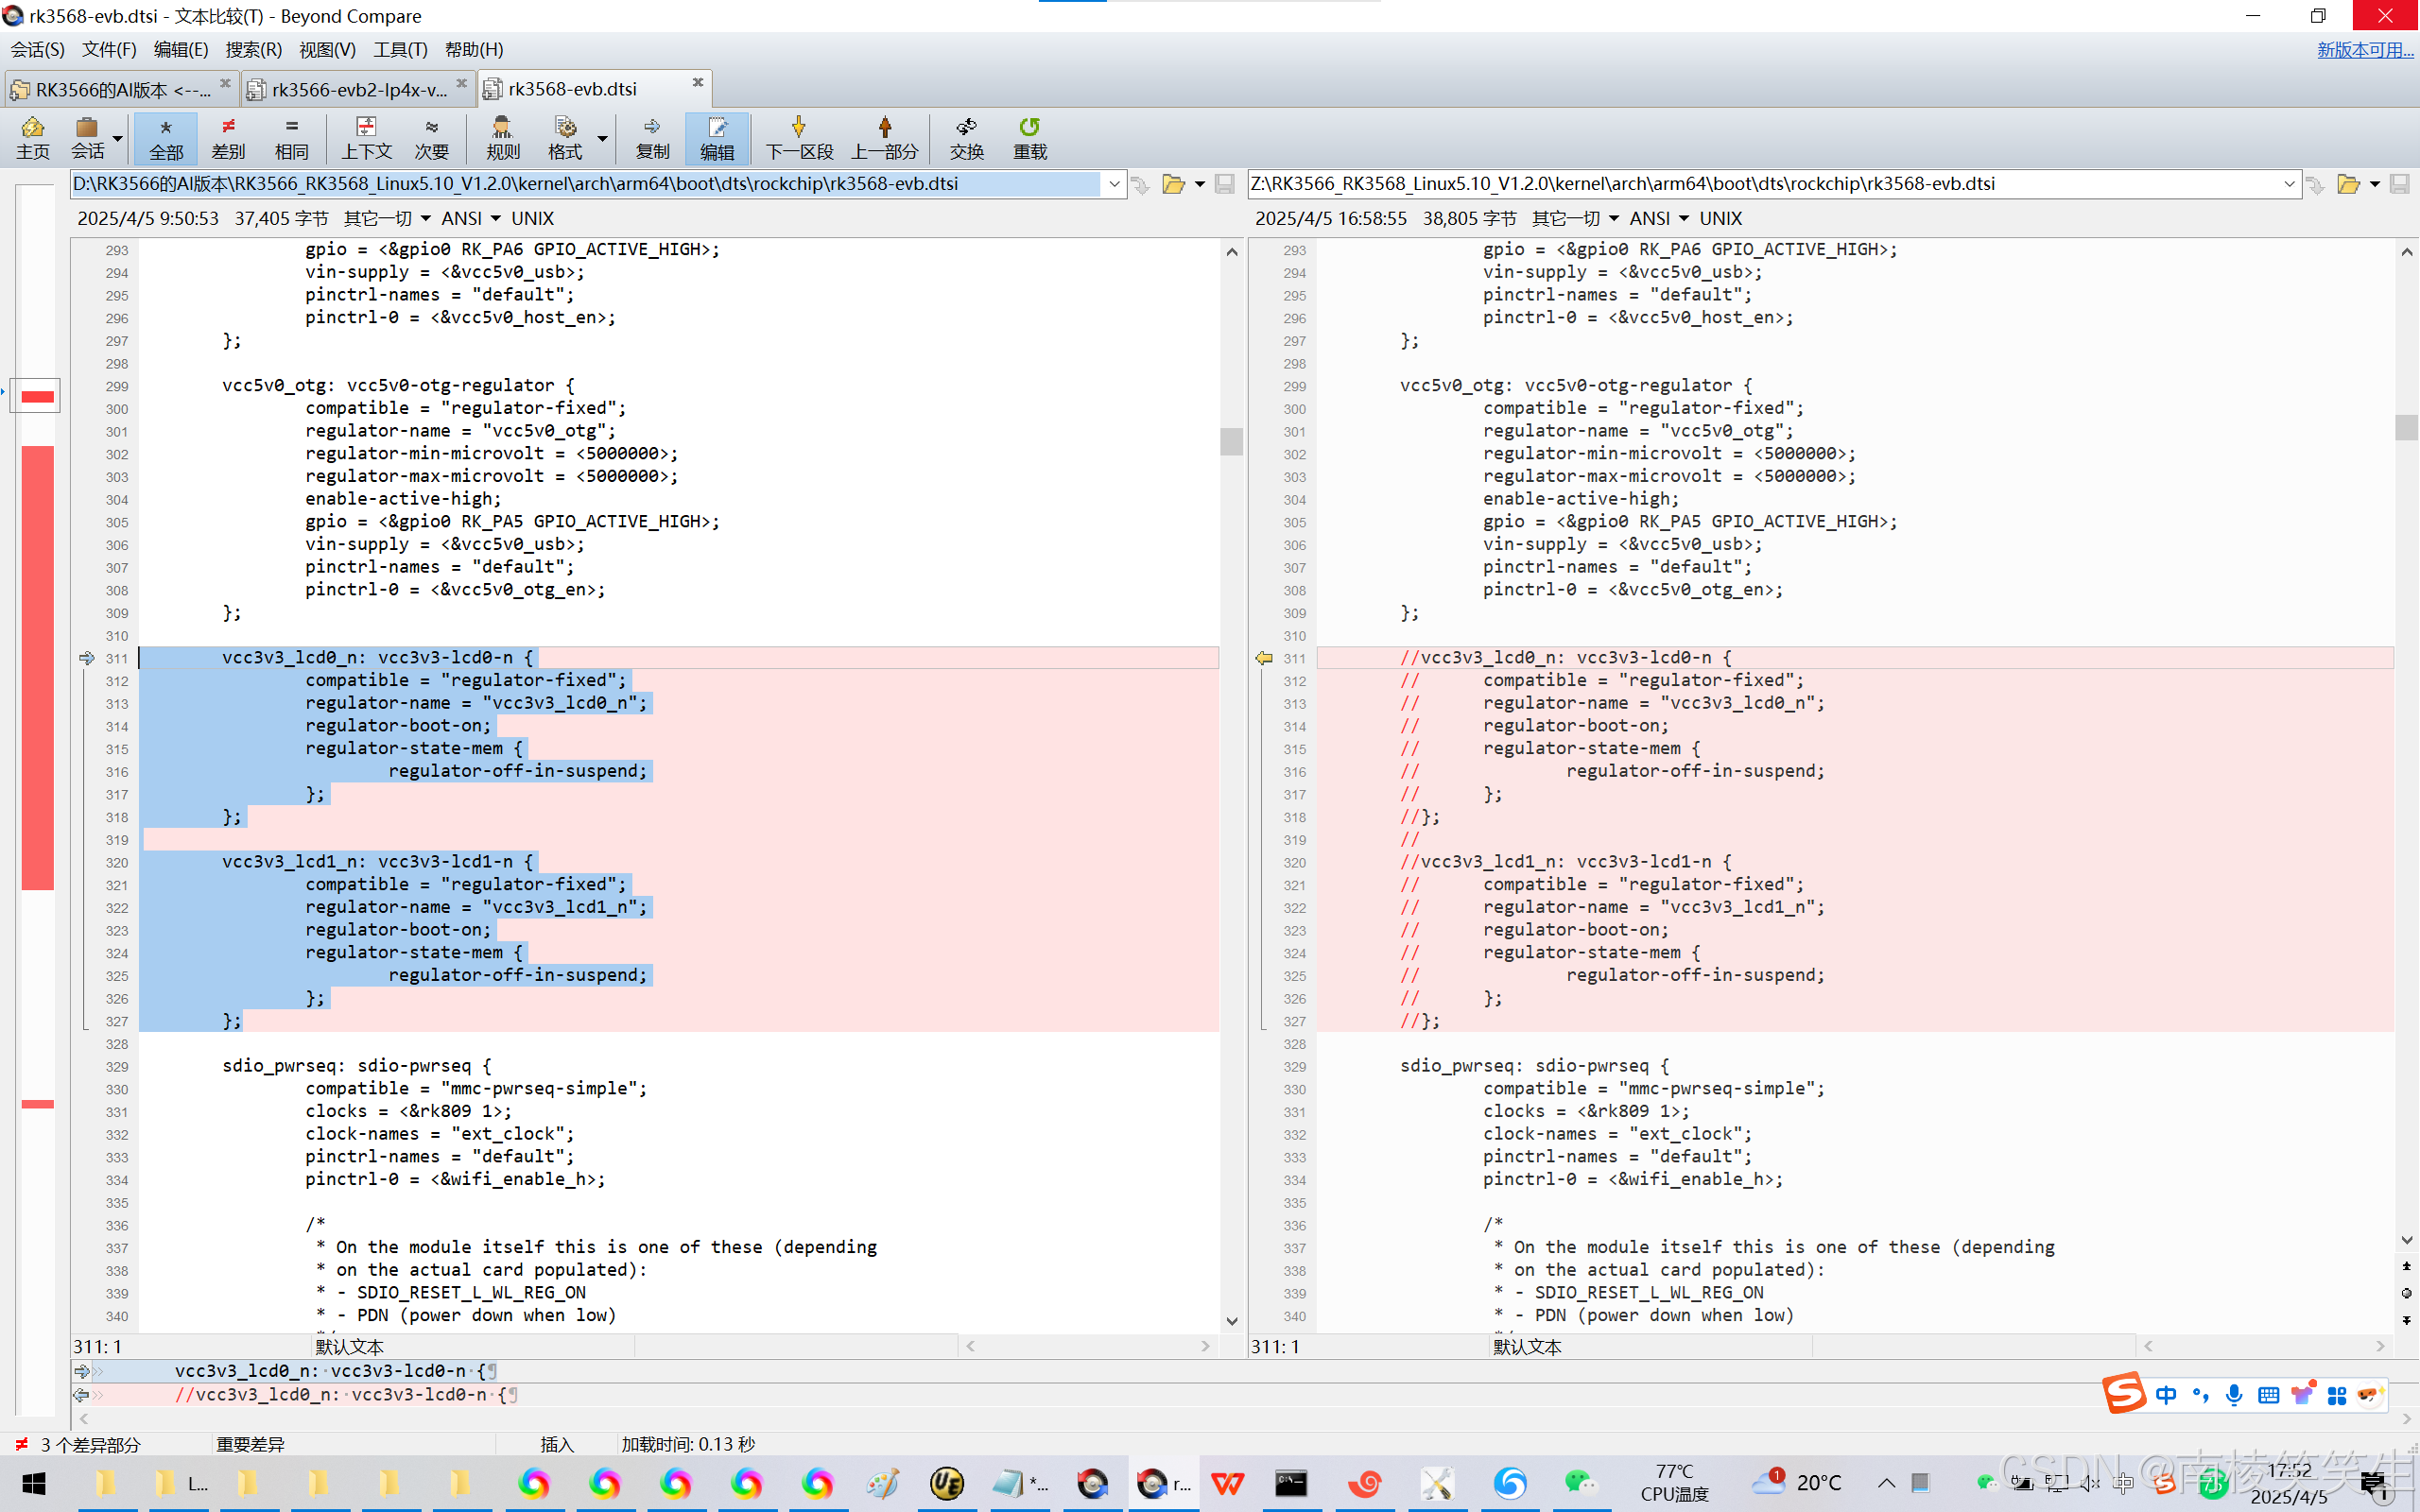Close the rk3568-evb.dtsi tab
This screenshot has height=1512, width=2420.
pyautogui.click(x=698, y=83)
